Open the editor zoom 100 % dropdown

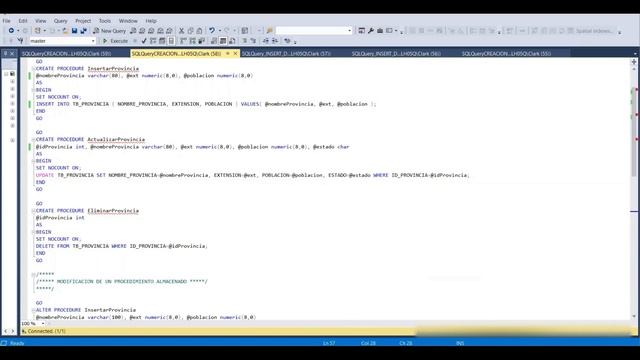(43, 324)
